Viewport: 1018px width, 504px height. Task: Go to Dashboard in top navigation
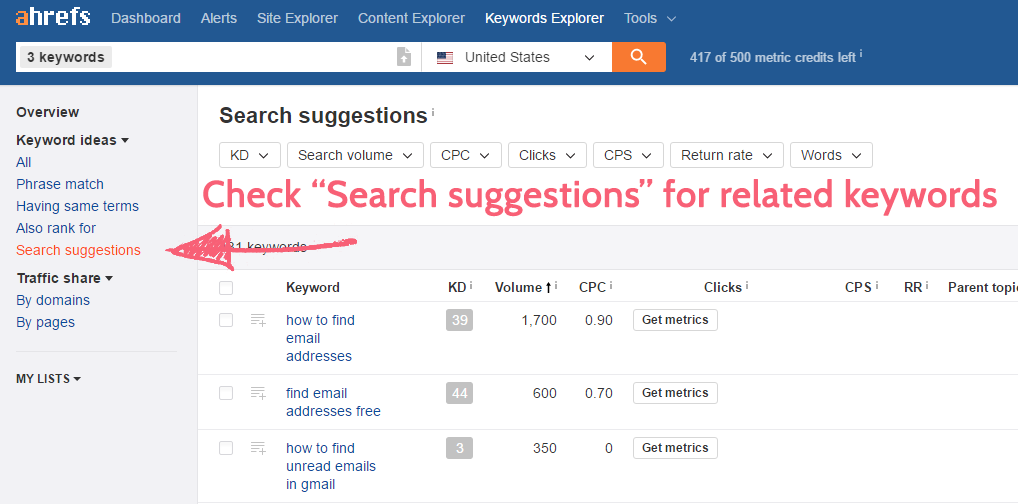146,18
